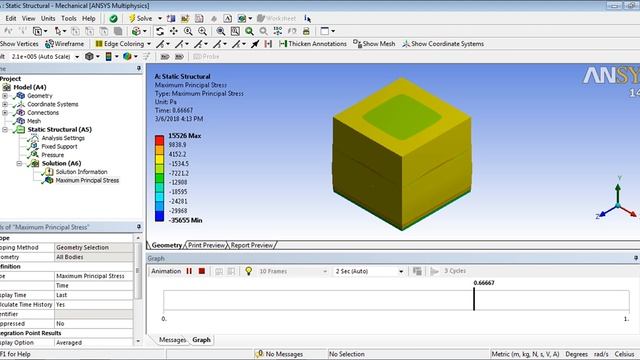Select Pressure in the tree
Image resolution: width=640 pixels, height=360 pixels.
click(53, 155)
